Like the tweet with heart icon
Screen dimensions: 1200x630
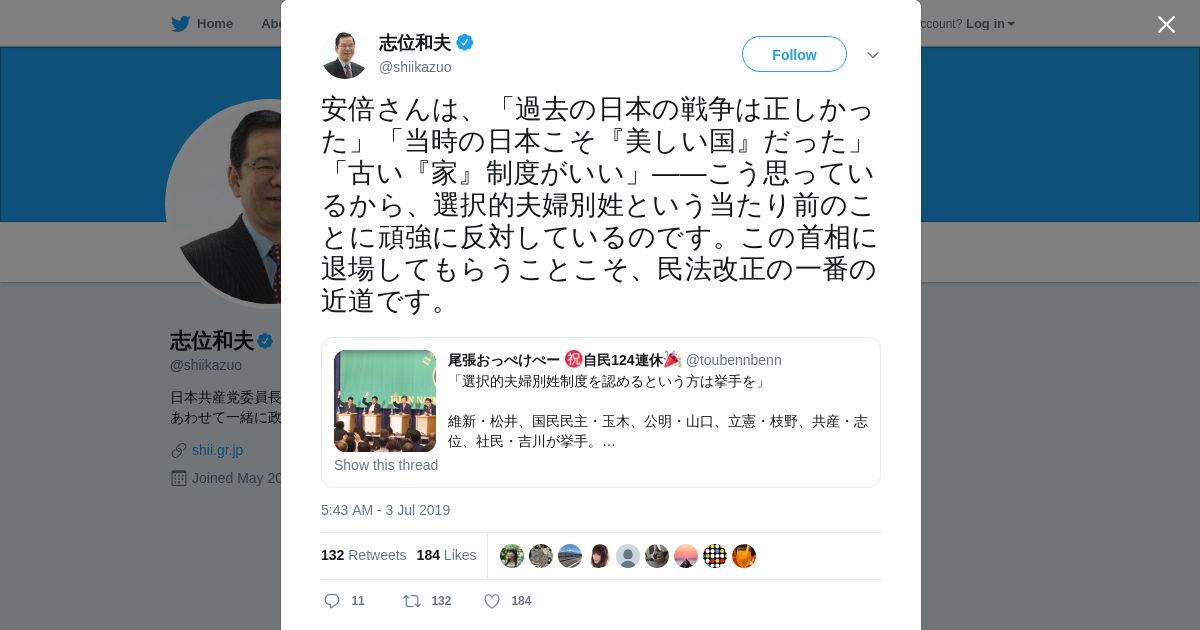(492, 601)
